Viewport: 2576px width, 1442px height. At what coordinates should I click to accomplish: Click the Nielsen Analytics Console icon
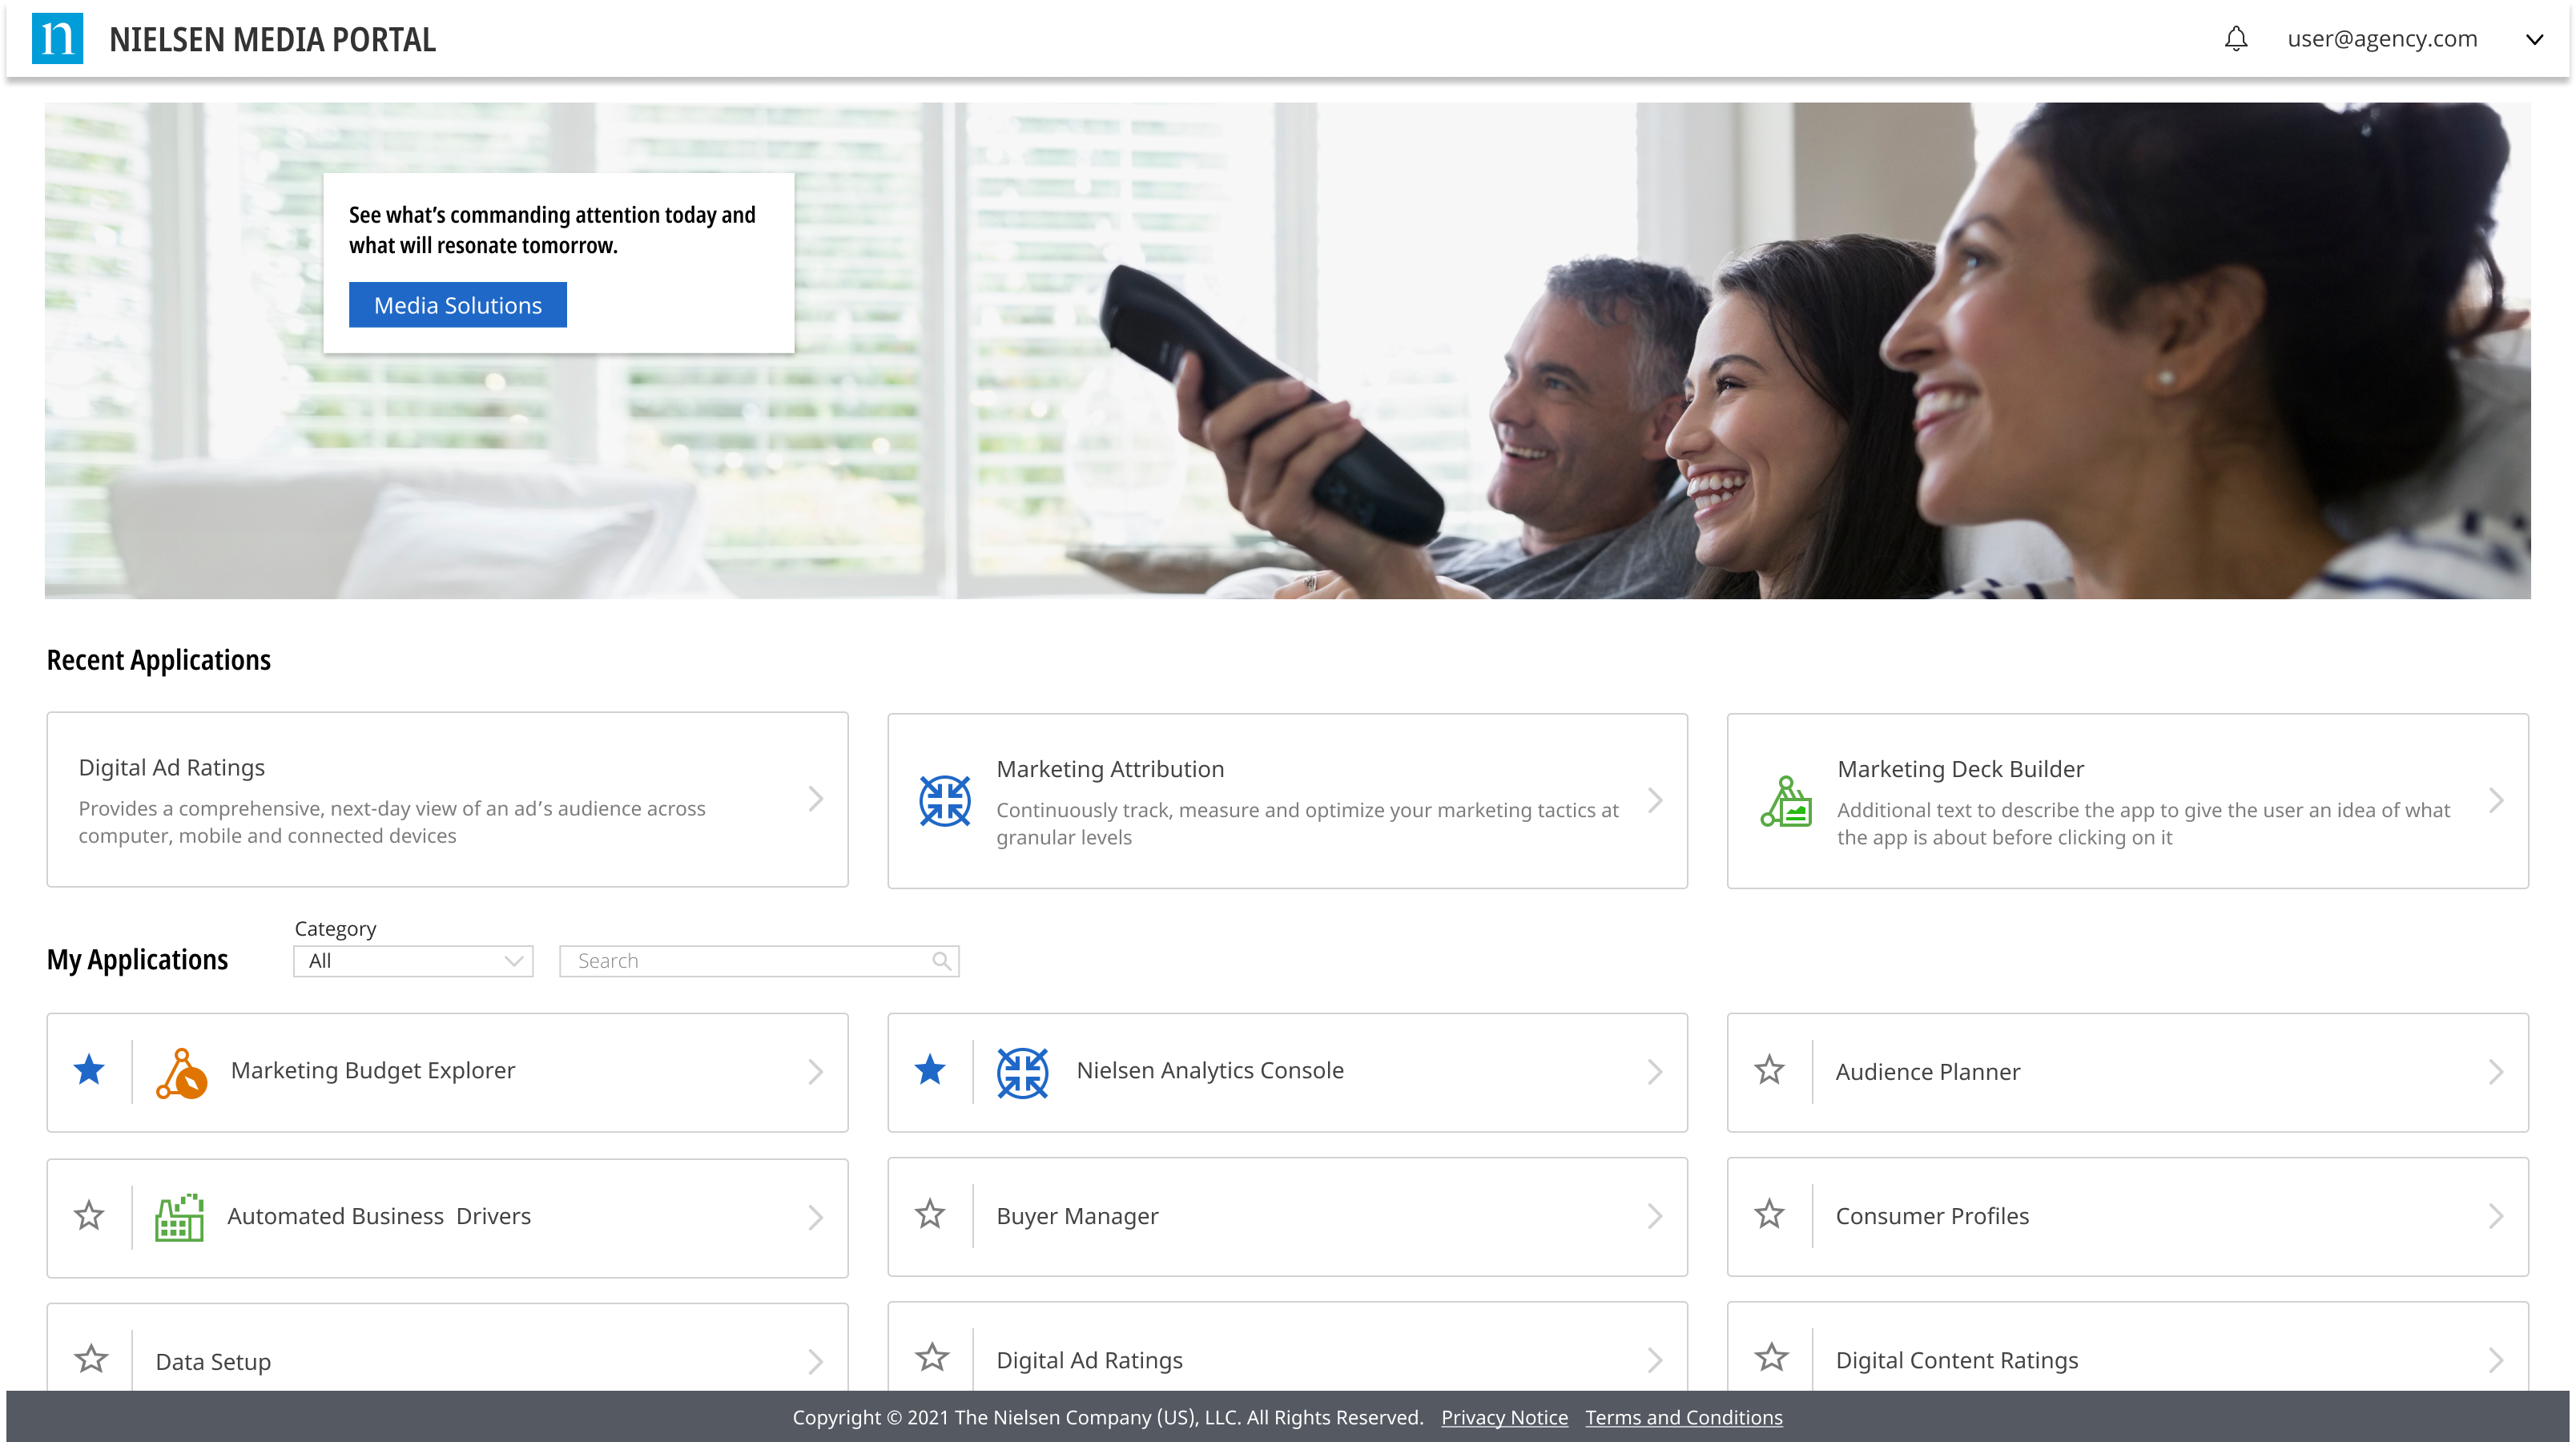coord(1022,1072)
